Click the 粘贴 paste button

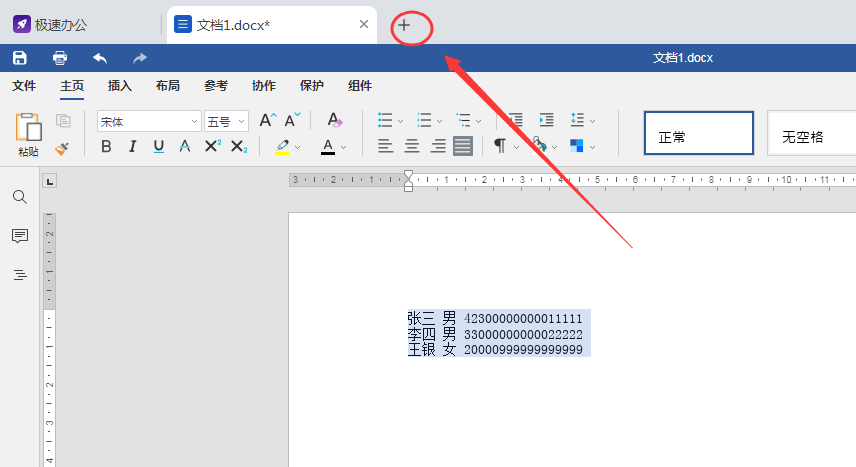[x=28, y=135]
